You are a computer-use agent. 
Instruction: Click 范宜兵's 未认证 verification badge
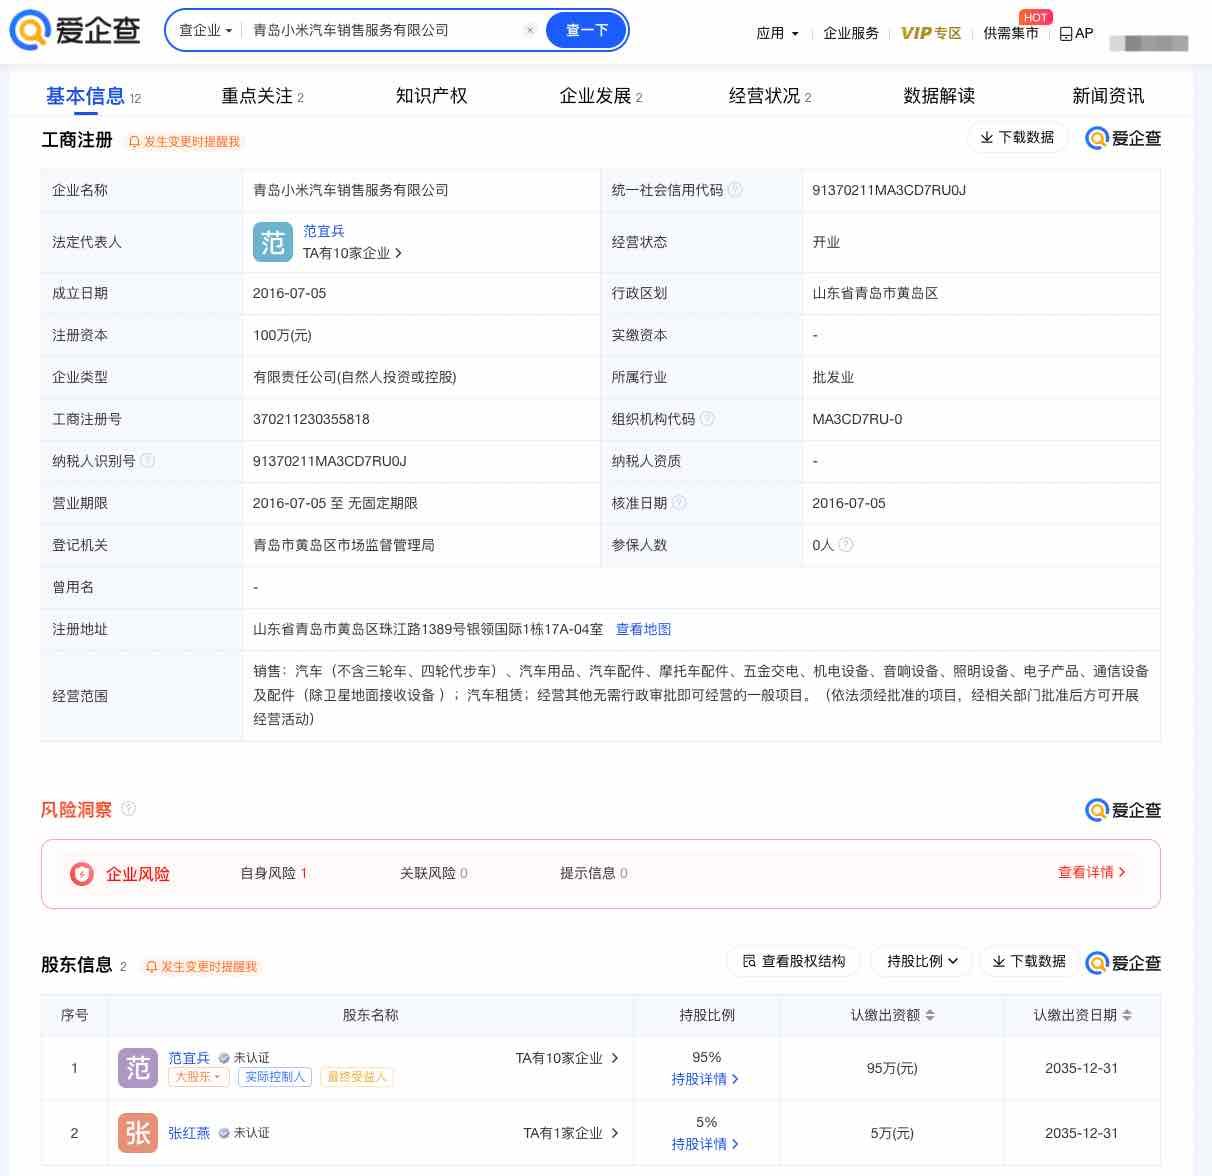(244, 1058)
